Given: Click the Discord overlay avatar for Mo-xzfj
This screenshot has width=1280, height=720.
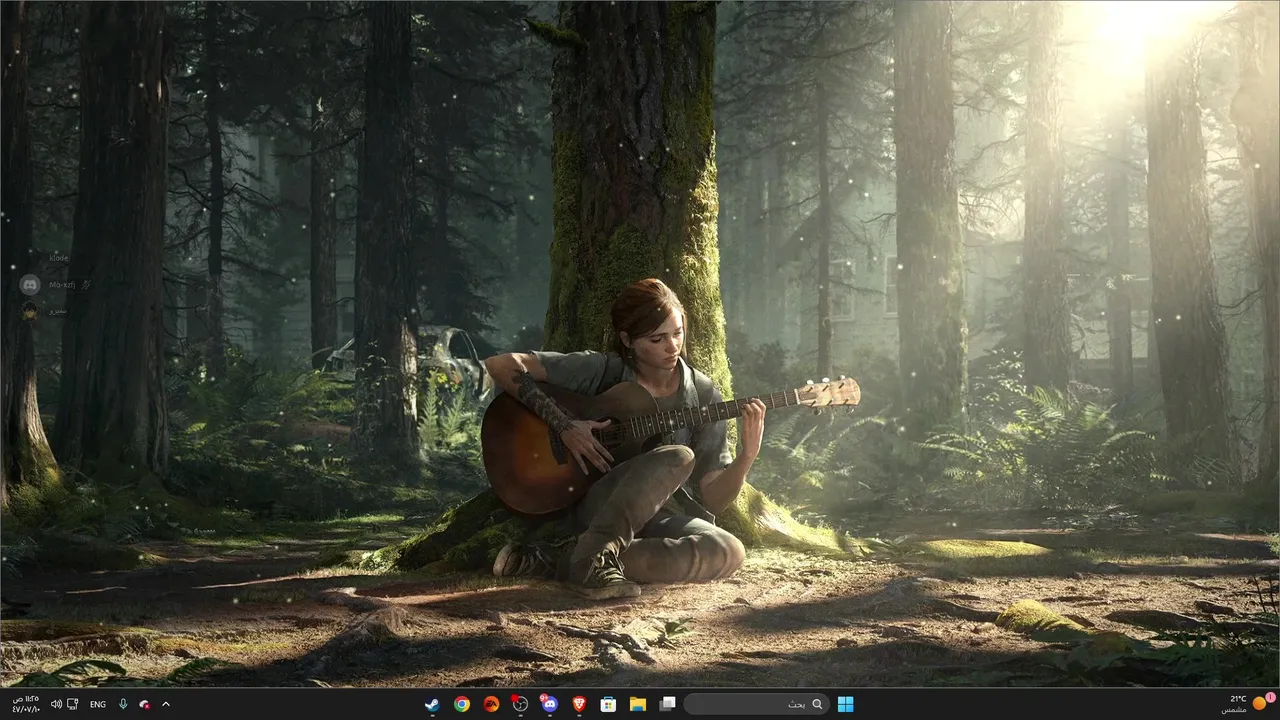Looking at the screenshot, I should pos(29,284).
